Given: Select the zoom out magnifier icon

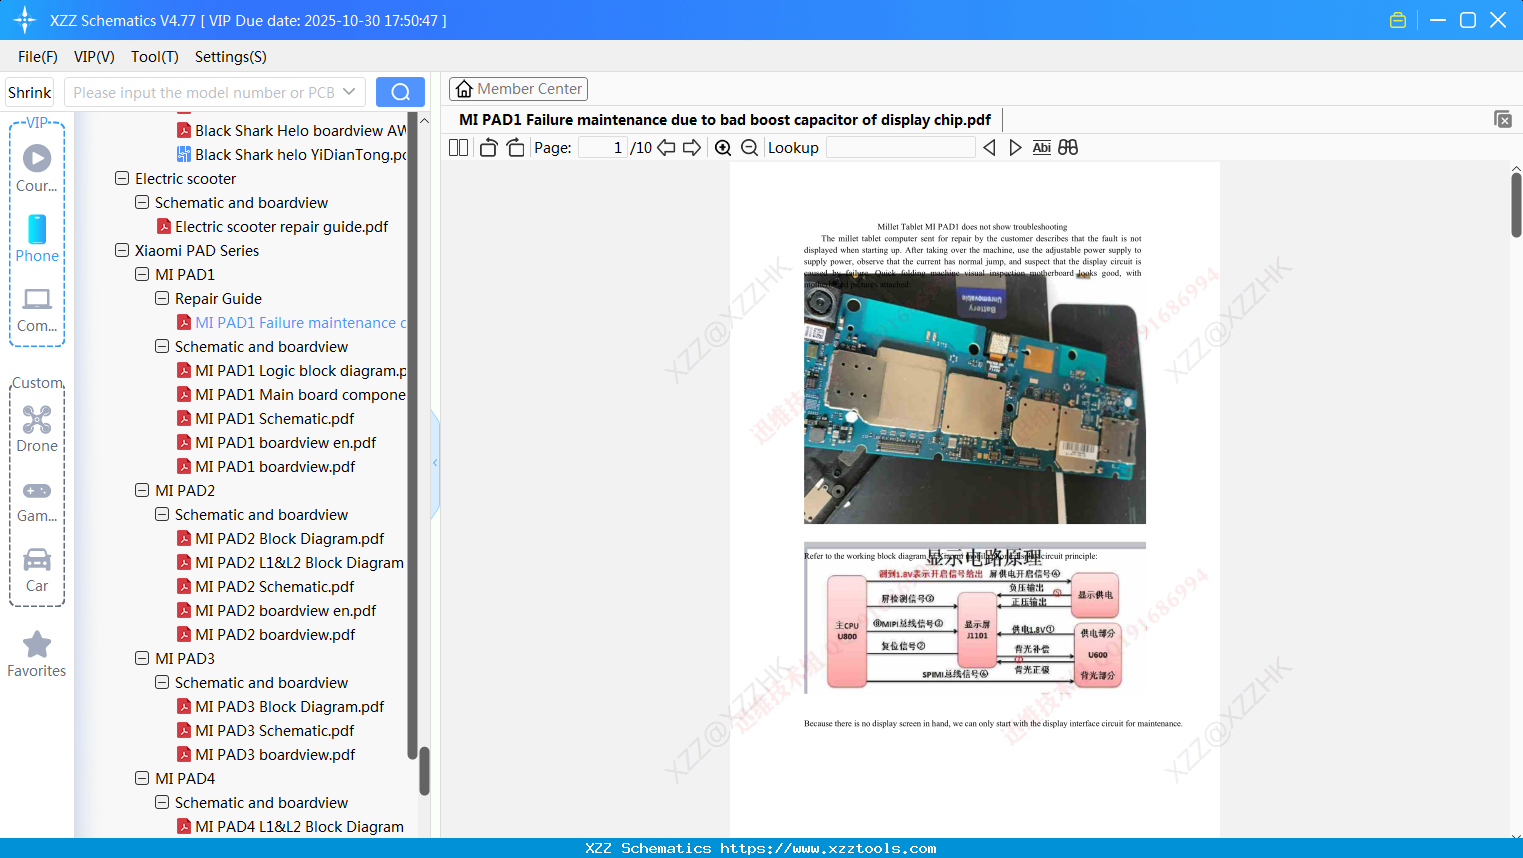Looking at the screenshot, I should point(748,147).
